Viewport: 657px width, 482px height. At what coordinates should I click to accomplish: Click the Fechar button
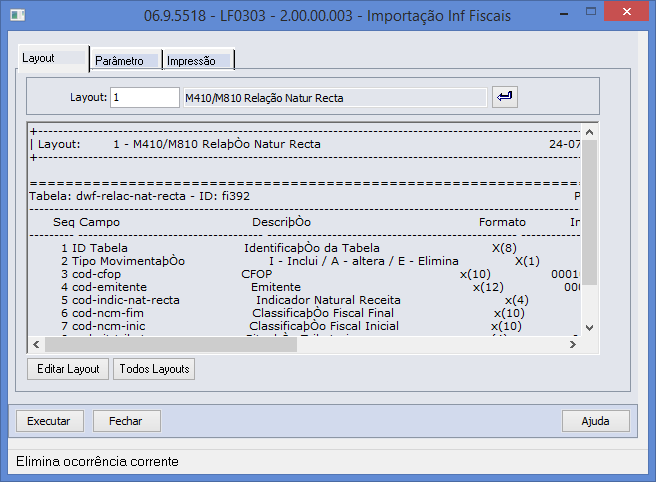(127, 421)
